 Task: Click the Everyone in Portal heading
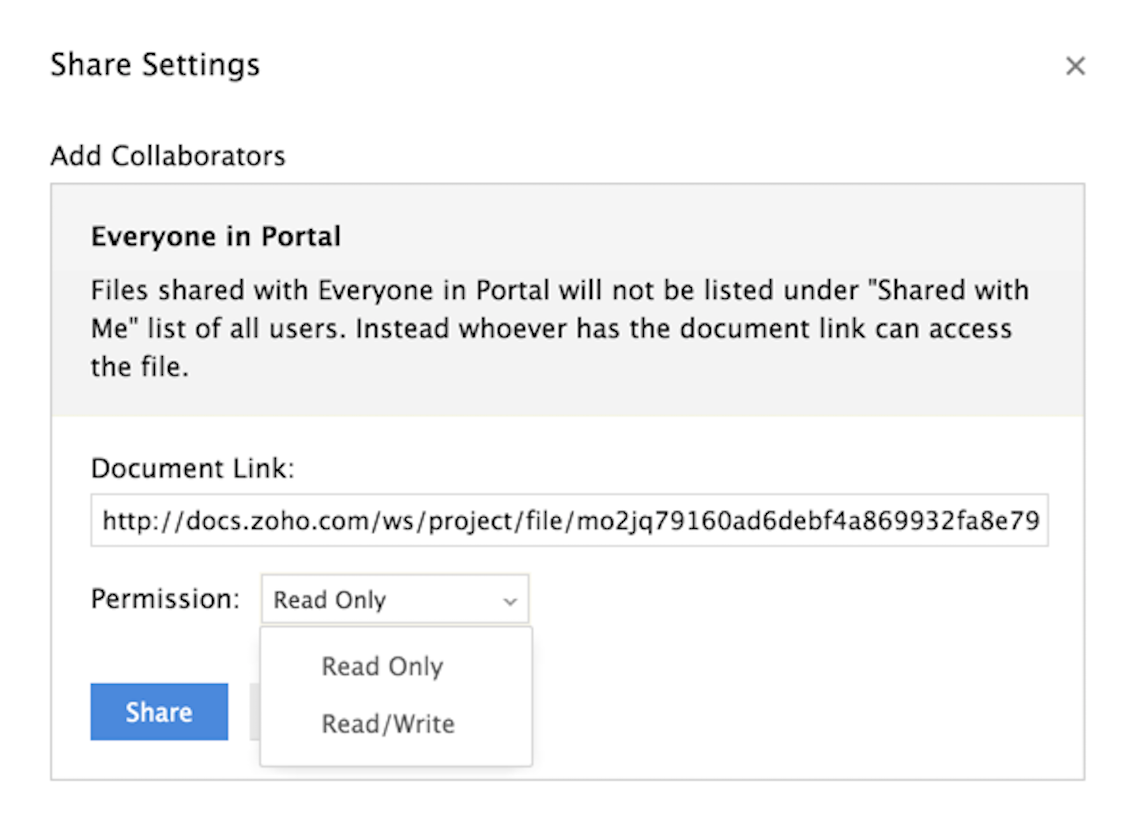[x=216, y=237]
